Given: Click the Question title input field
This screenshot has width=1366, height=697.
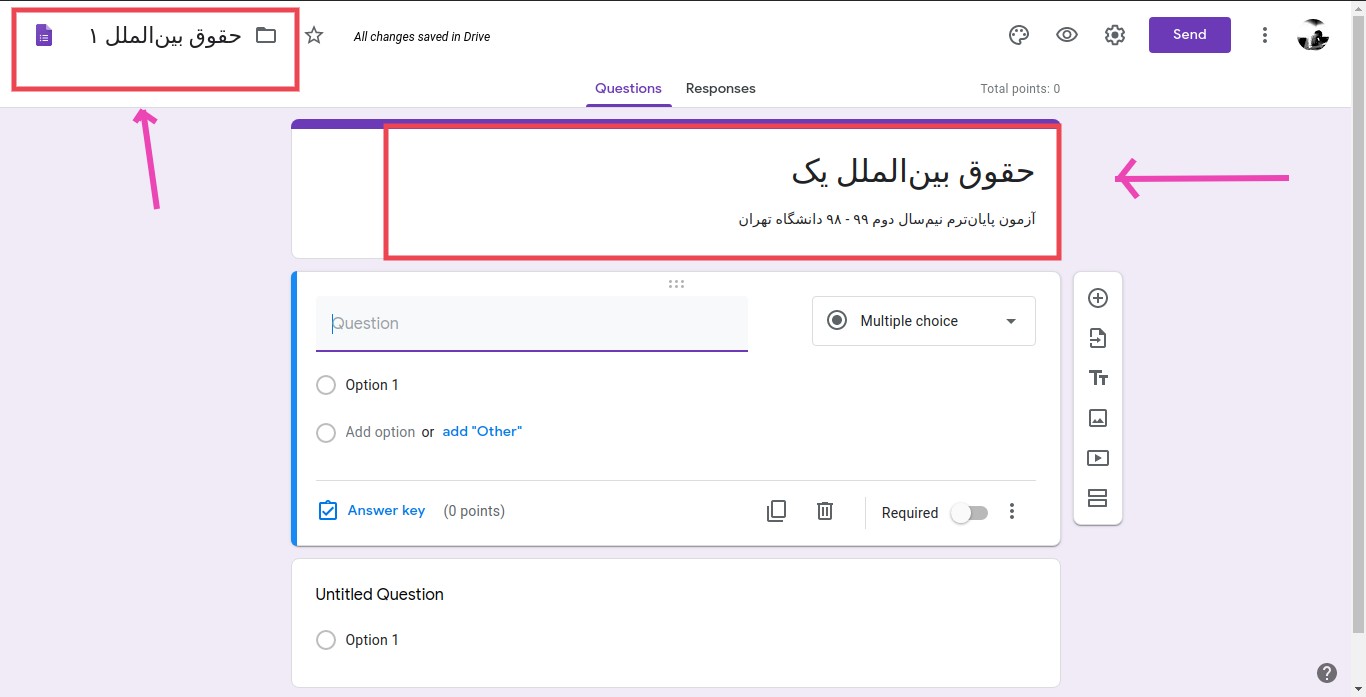Looking at the screenshot, I should pyautogui.click(x=532, y=323).
